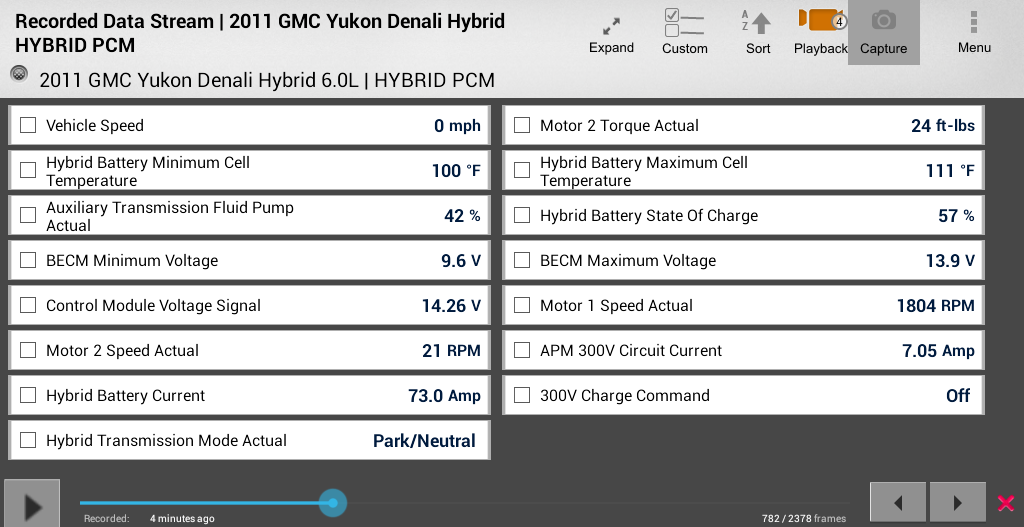Image resolution: width=1024 pixels, height=527 pixels.
Task: Check Hybrid Battery Minimum Cell Temperature box
Action: coord(28,170)
